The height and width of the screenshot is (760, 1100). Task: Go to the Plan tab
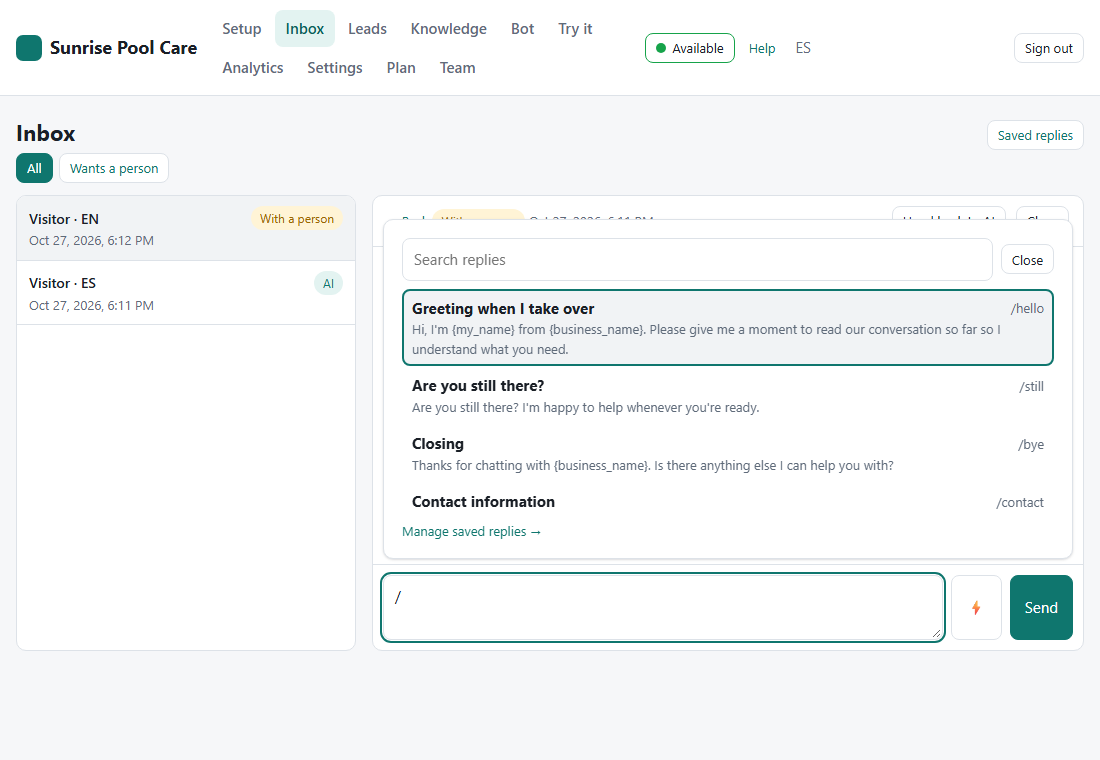(x=401, y=68)
